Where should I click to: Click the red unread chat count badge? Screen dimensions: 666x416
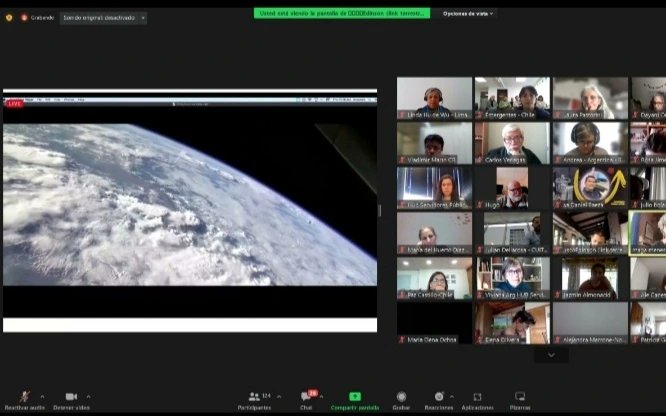[313, 393]
